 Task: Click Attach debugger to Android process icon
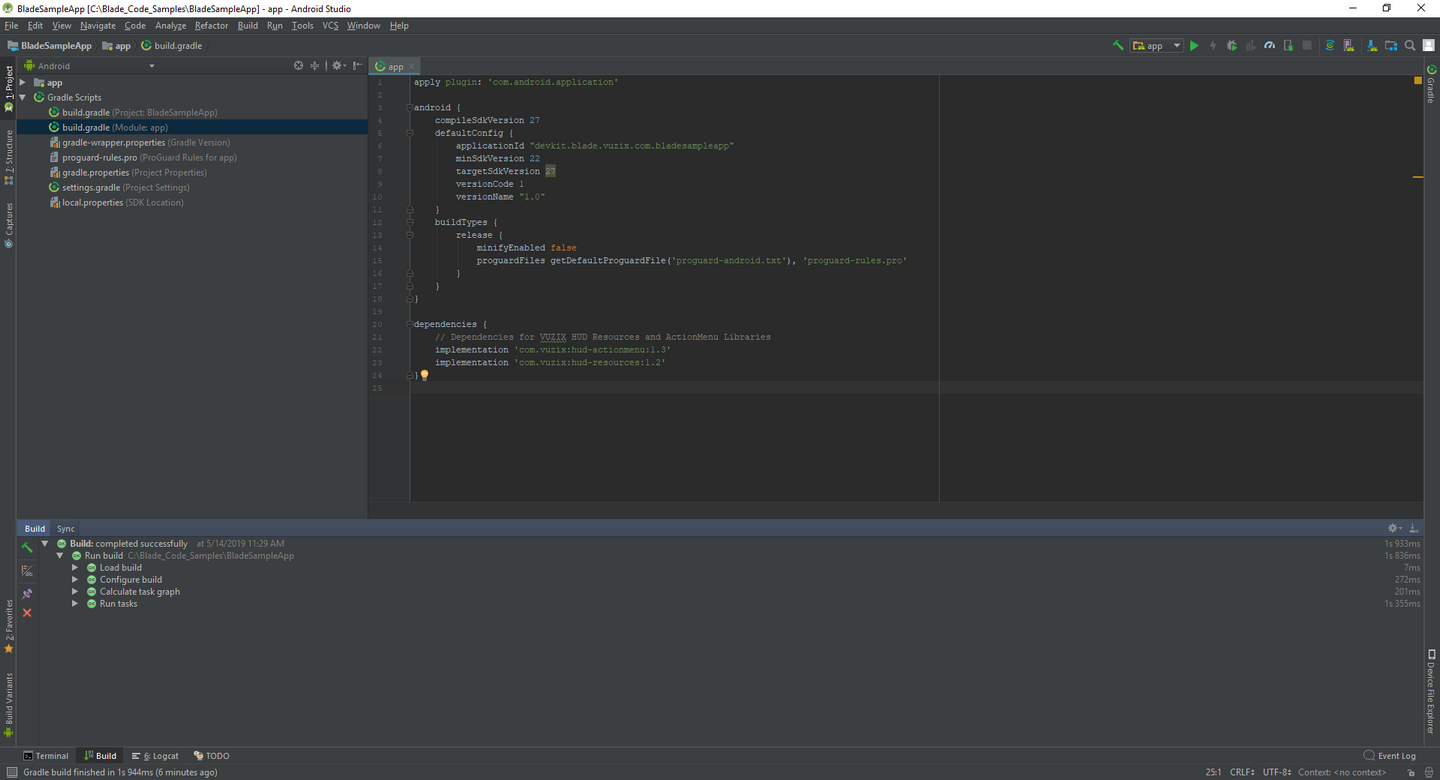click(1288, 46)
